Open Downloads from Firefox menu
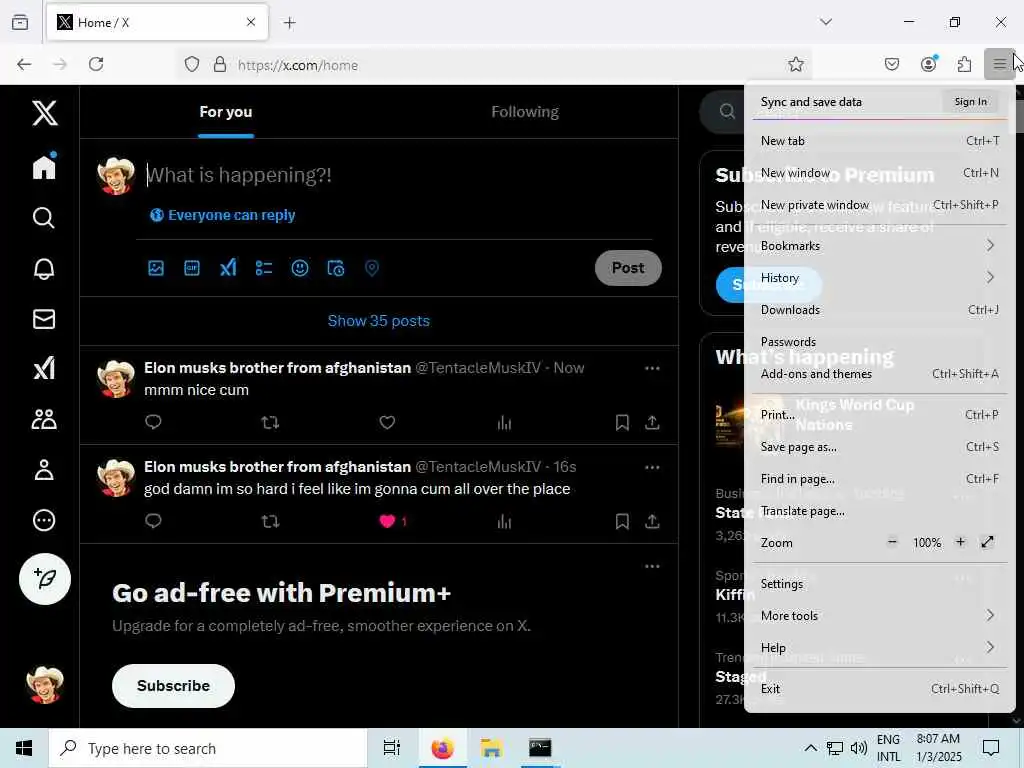 pyautogui.click(x=879, y=310)
